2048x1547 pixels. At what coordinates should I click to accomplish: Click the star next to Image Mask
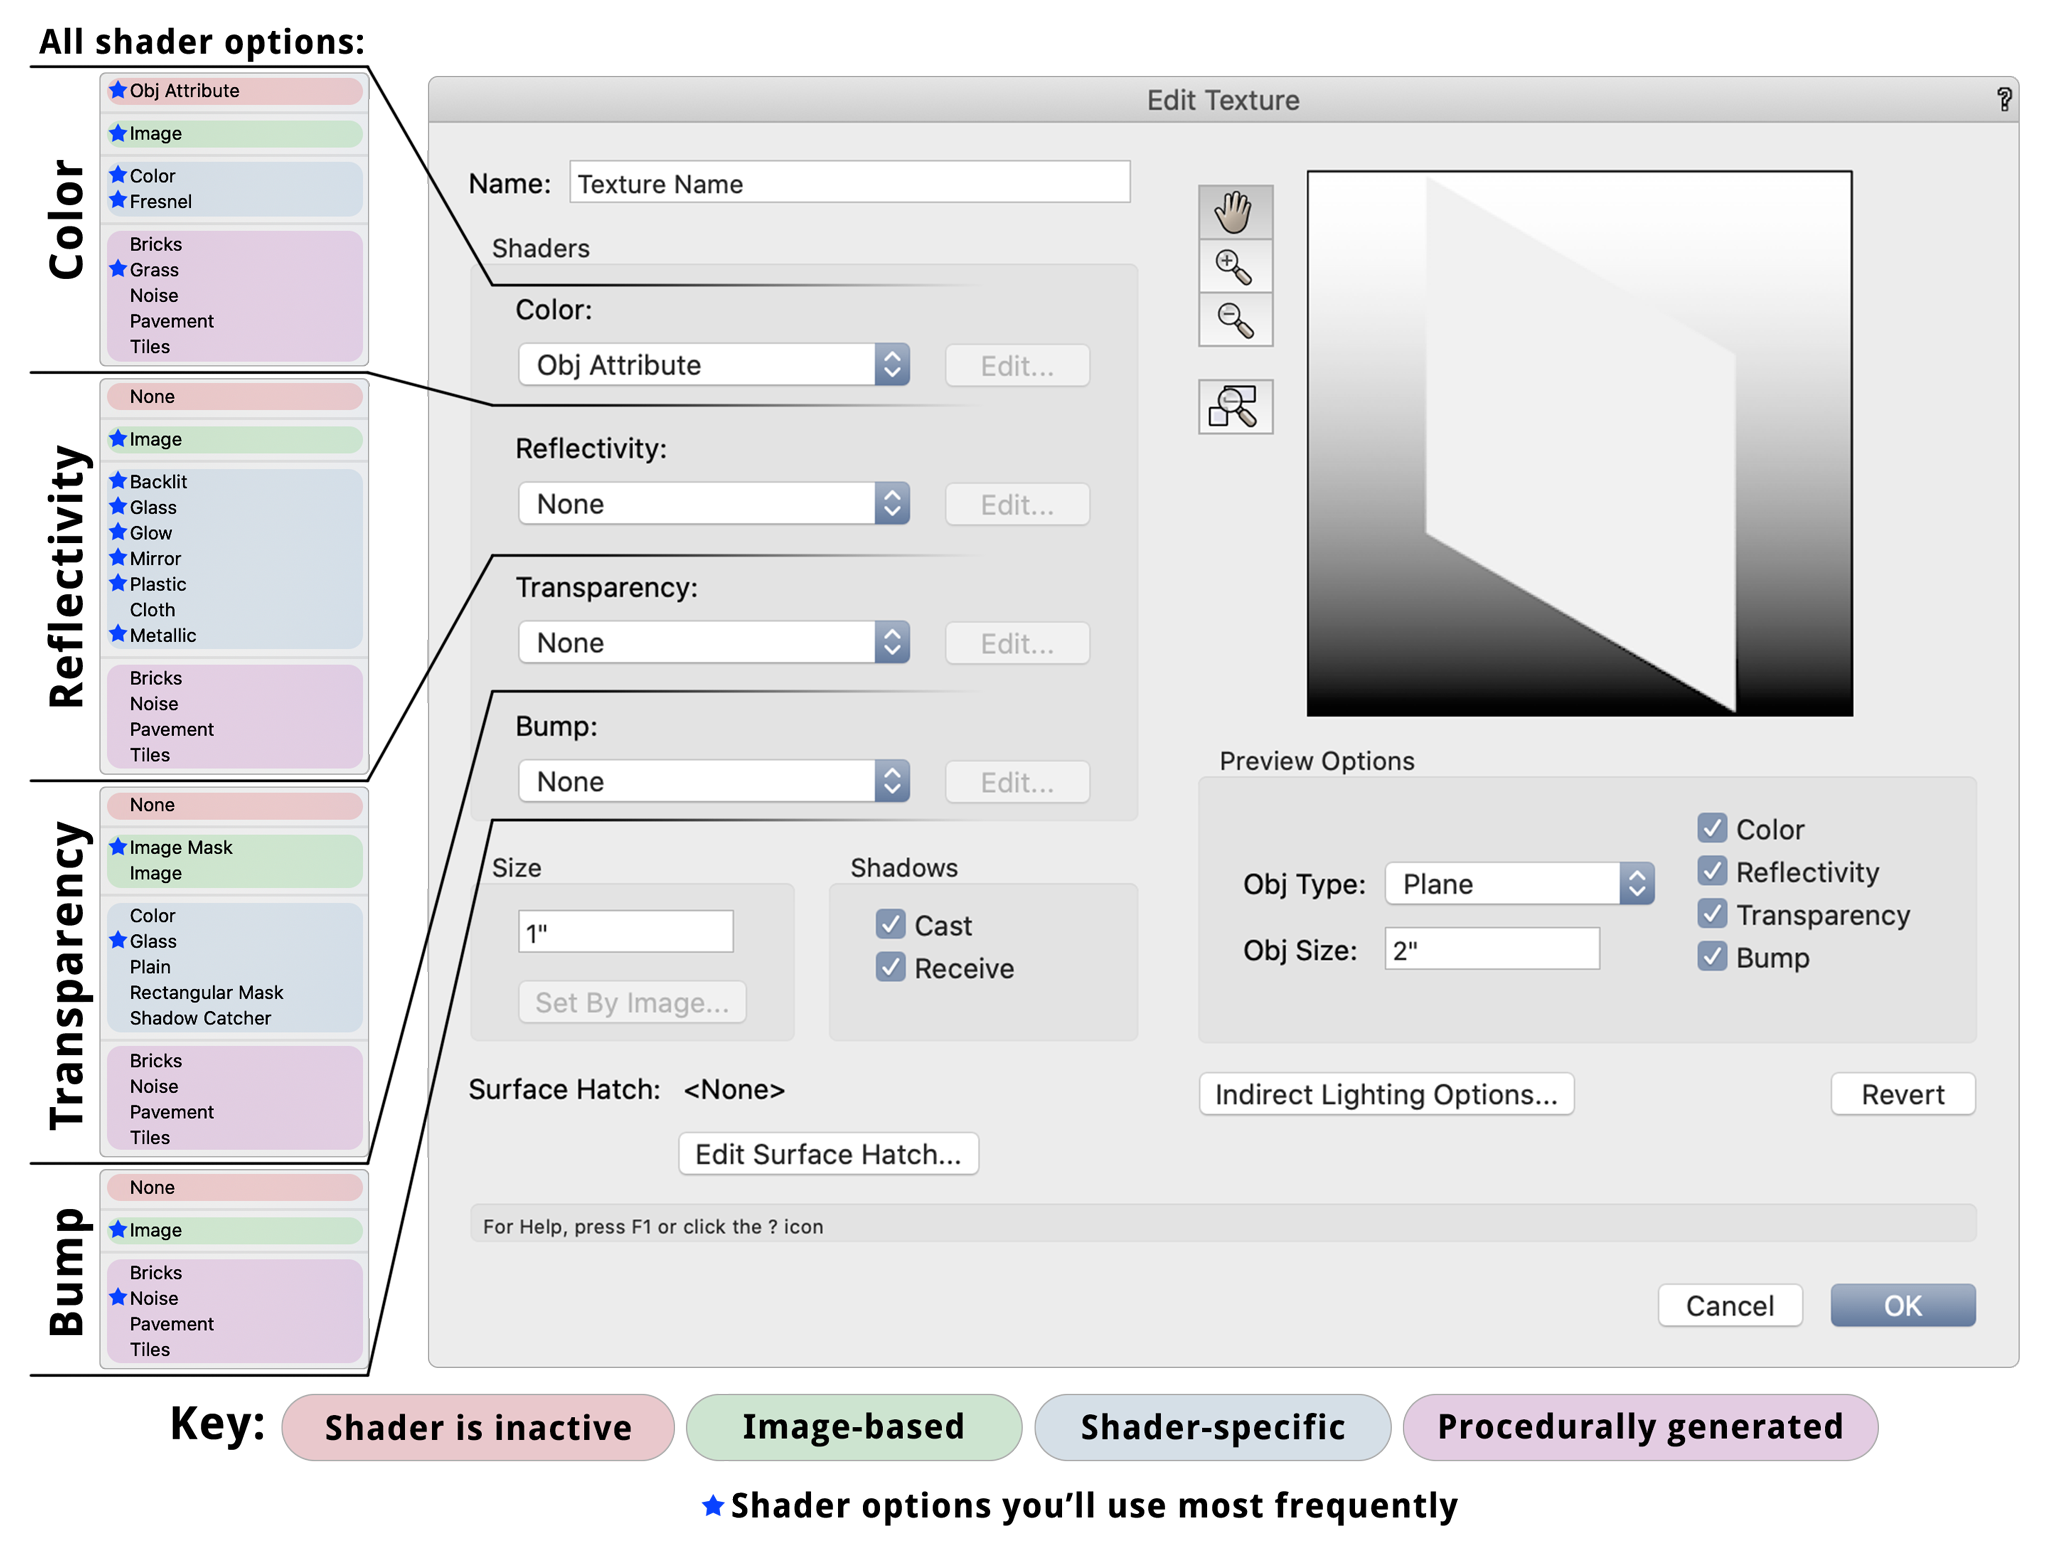pos(118,847)
